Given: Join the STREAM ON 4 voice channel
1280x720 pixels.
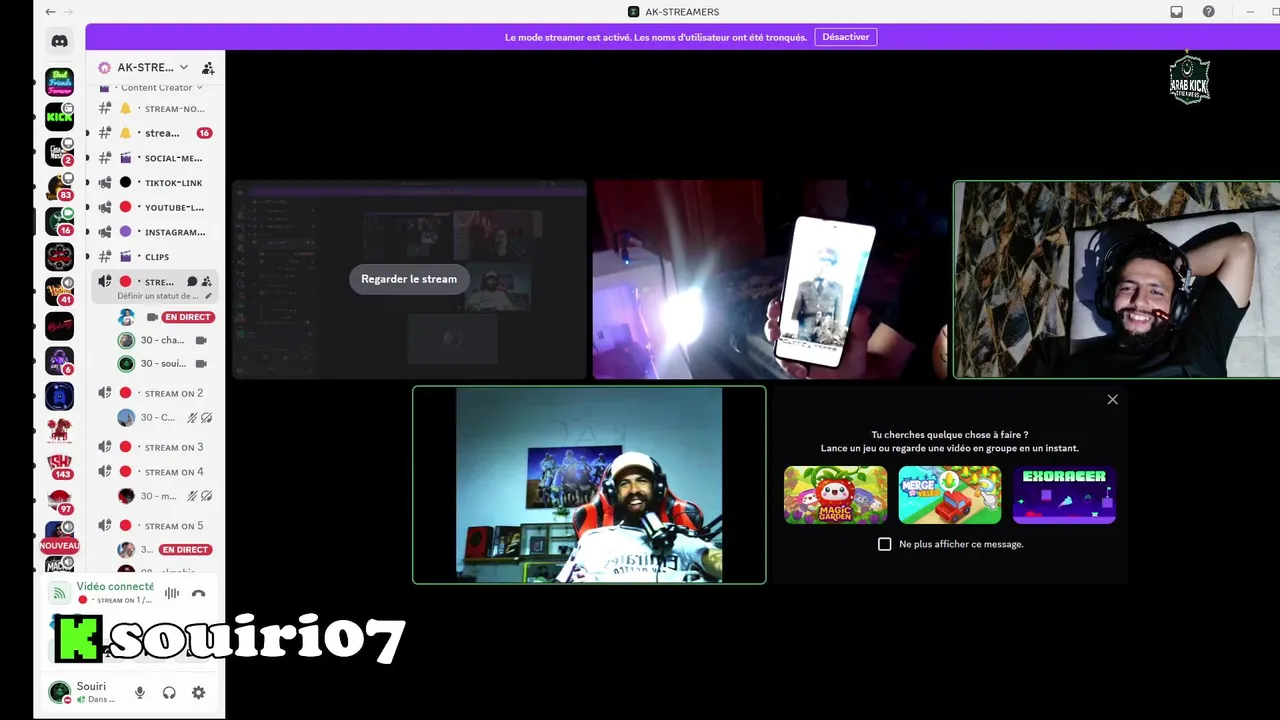Looking at the screenshot, I should point(155,472).
